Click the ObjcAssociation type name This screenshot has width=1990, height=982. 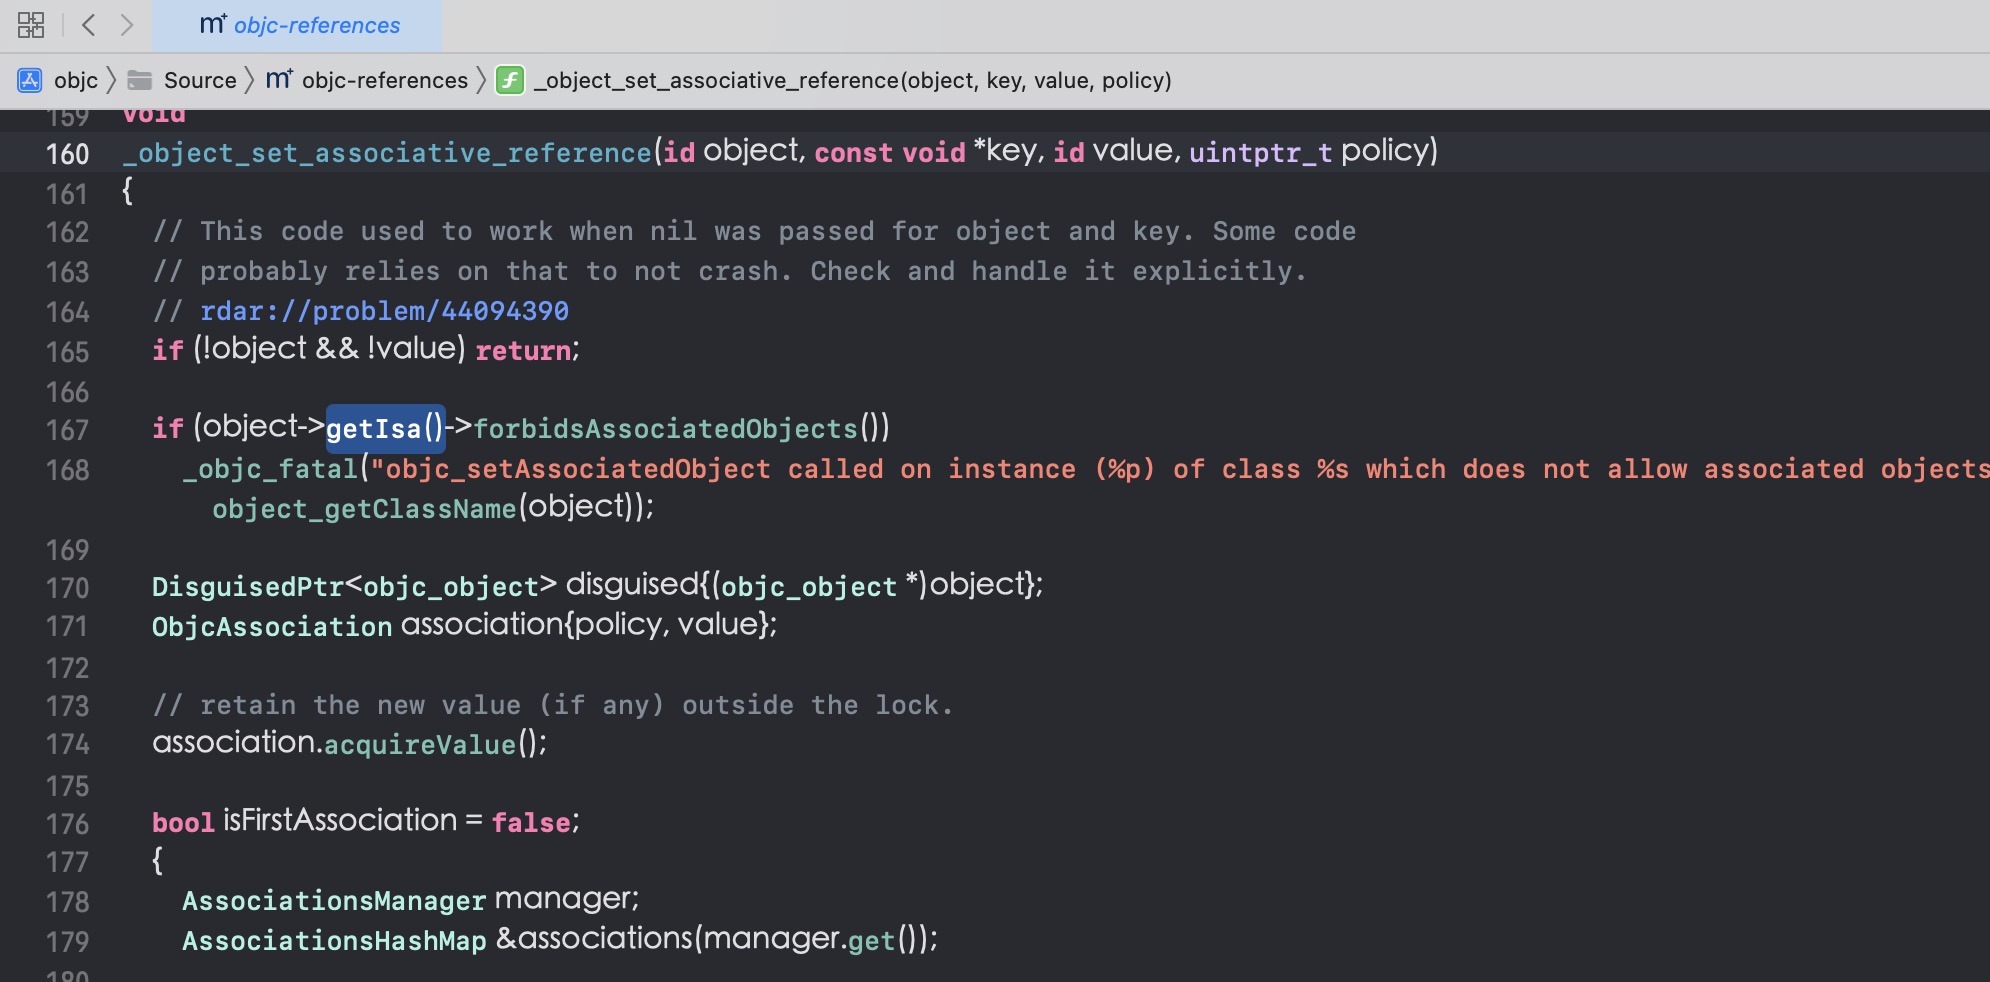point(272,627)
